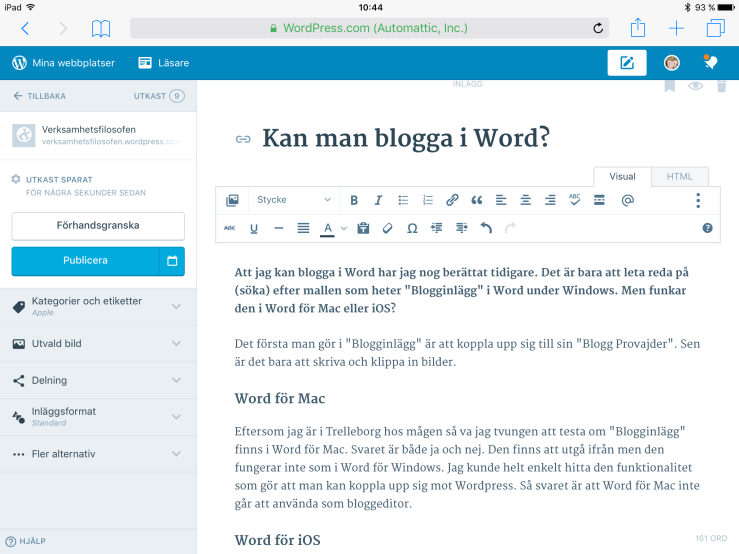Viewport: 739px width, 554px height.
Task: Tap the Safari address bar
Action: pos(369,28)
